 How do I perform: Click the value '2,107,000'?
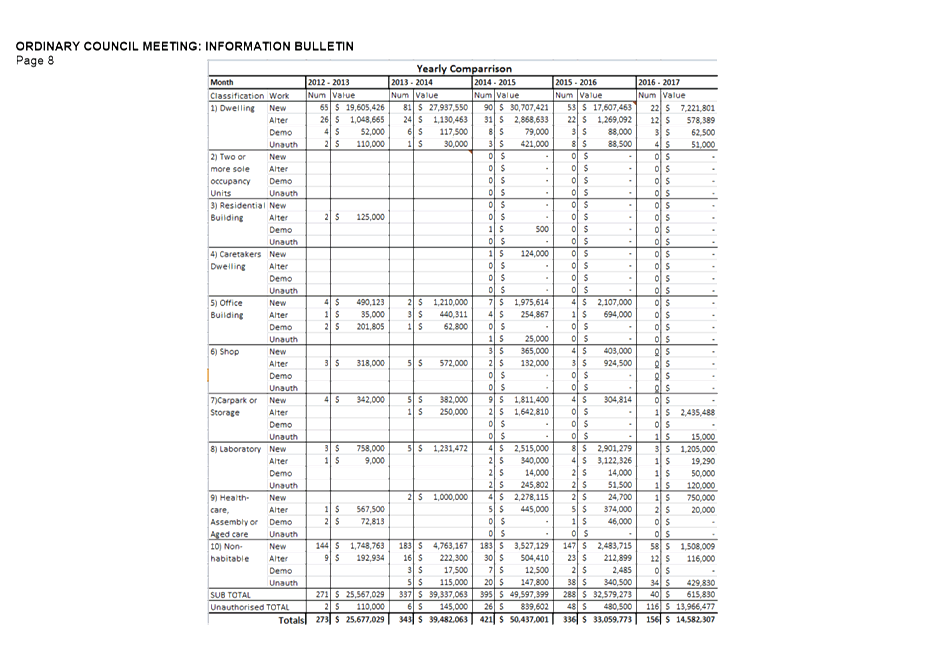point(614,302)
